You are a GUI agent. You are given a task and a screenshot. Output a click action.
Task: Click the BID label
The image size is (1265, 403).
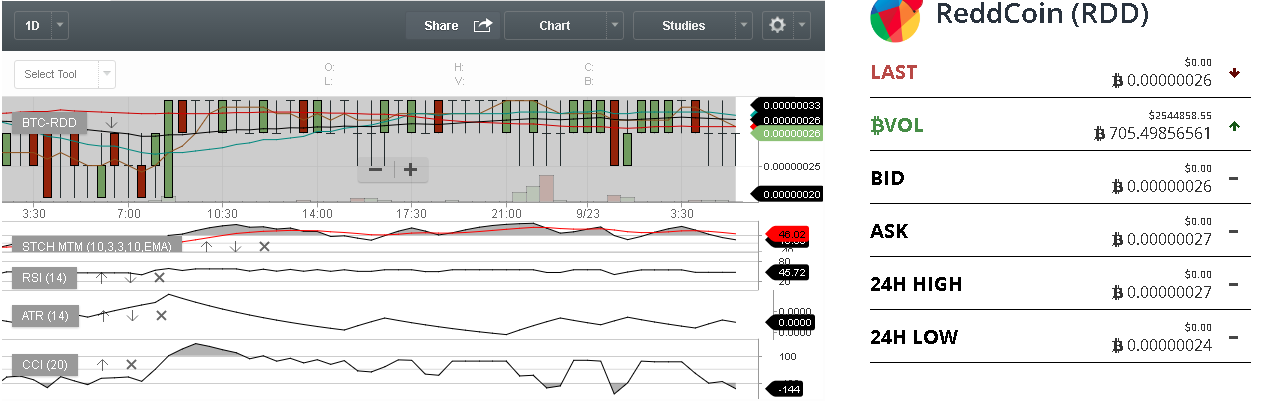[888, 178]
